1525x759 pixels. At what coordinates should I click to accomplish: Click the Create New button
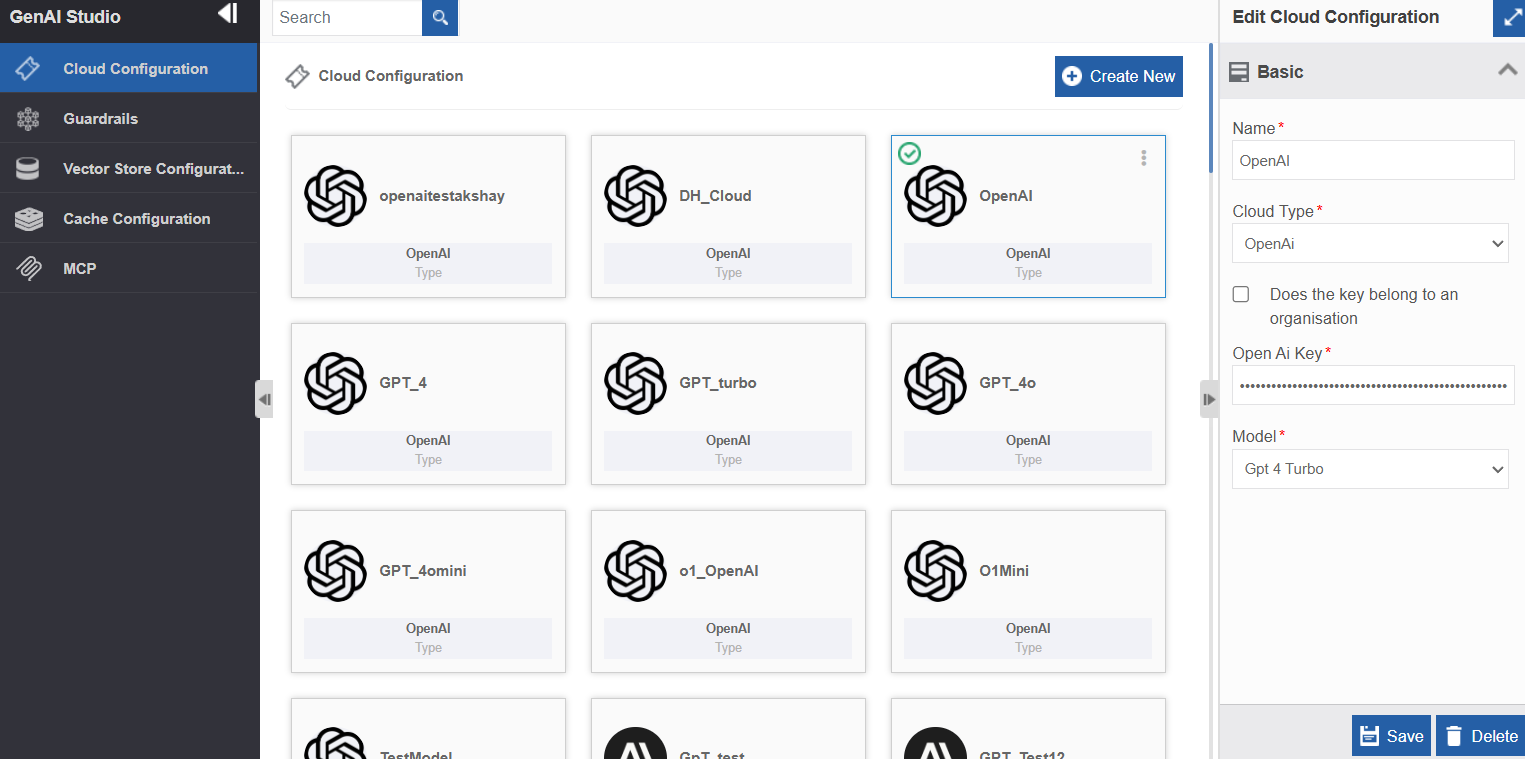coord(1119,76)
